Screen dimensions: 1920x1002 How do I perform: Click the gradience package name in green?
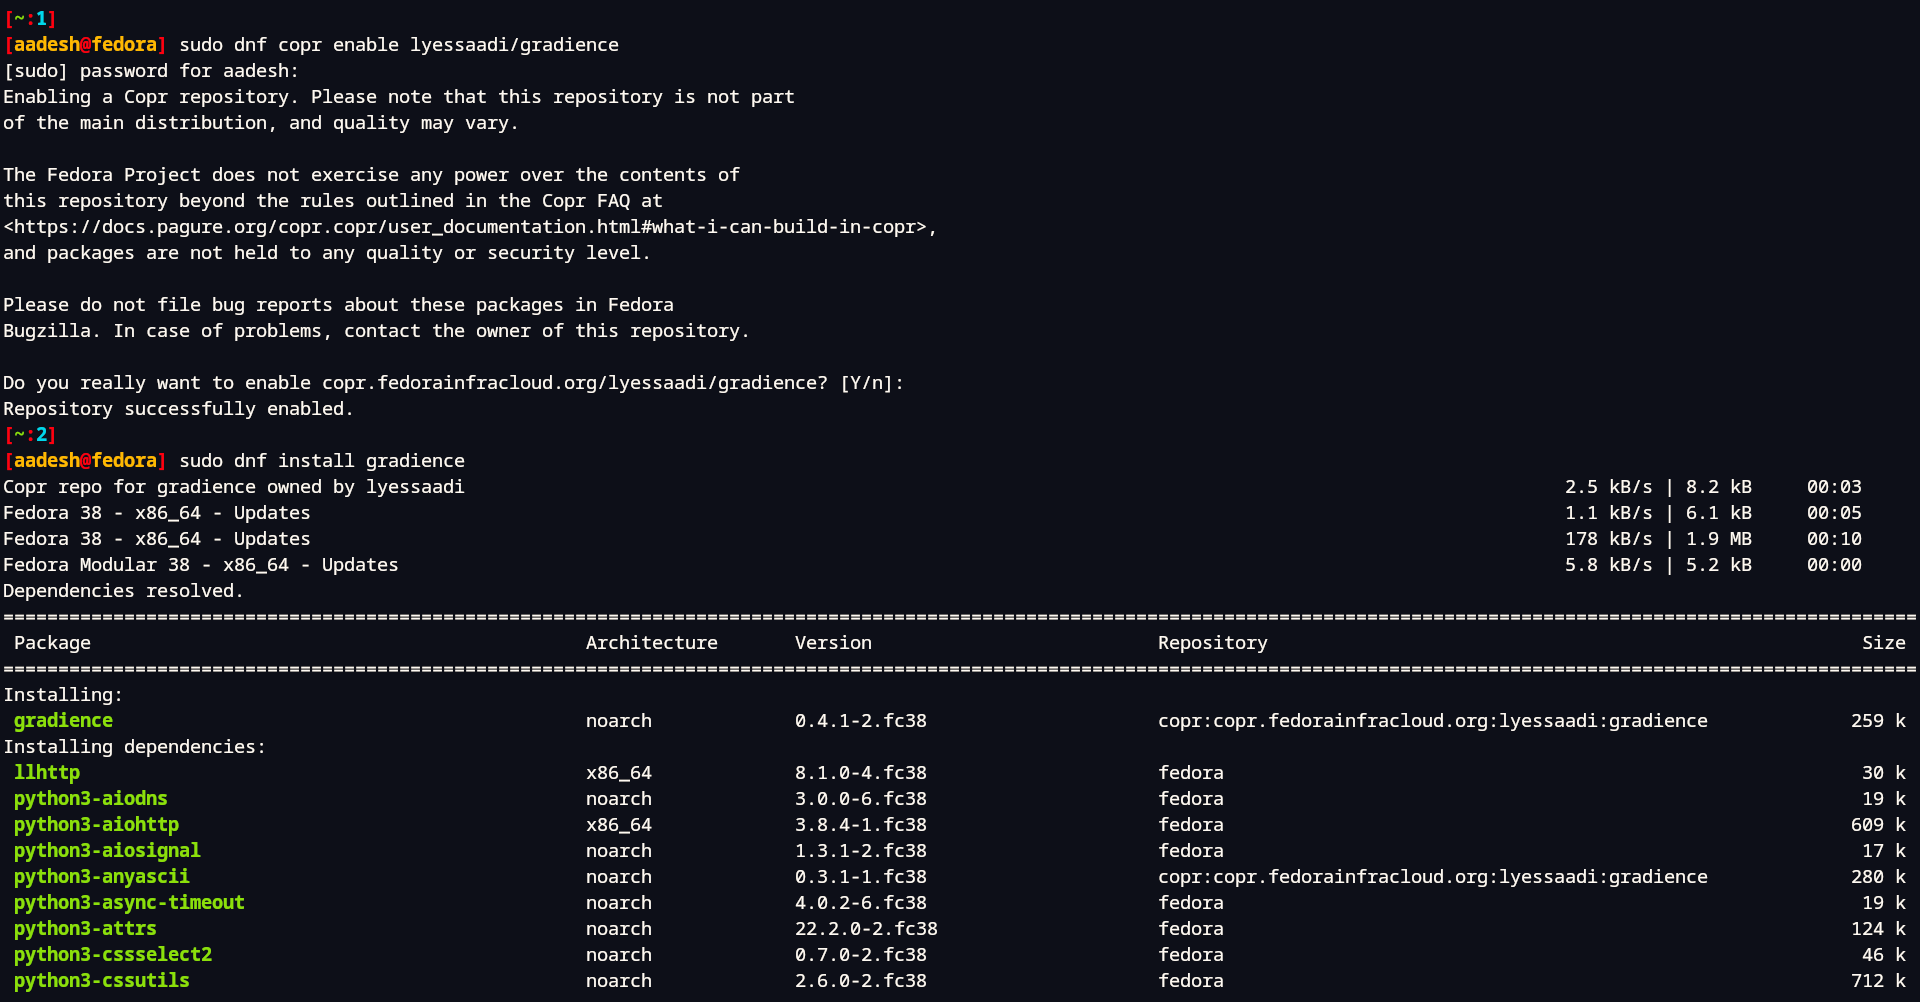[x=62, y=720]
